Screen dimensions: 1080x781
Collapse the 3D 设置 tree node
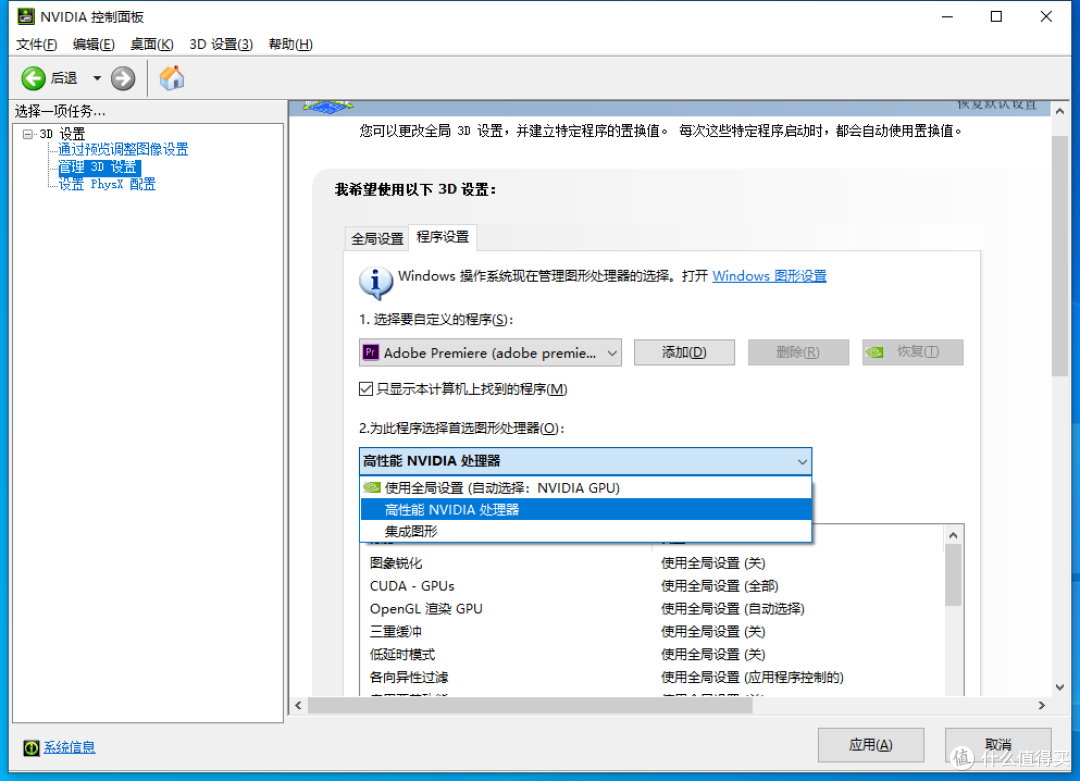point(28,134)
